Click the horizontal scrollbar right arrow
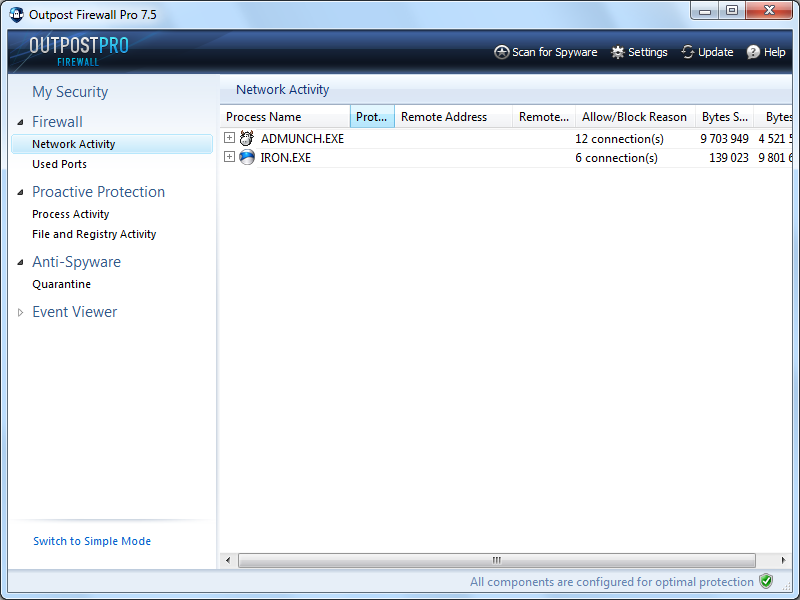 point(785,560)
